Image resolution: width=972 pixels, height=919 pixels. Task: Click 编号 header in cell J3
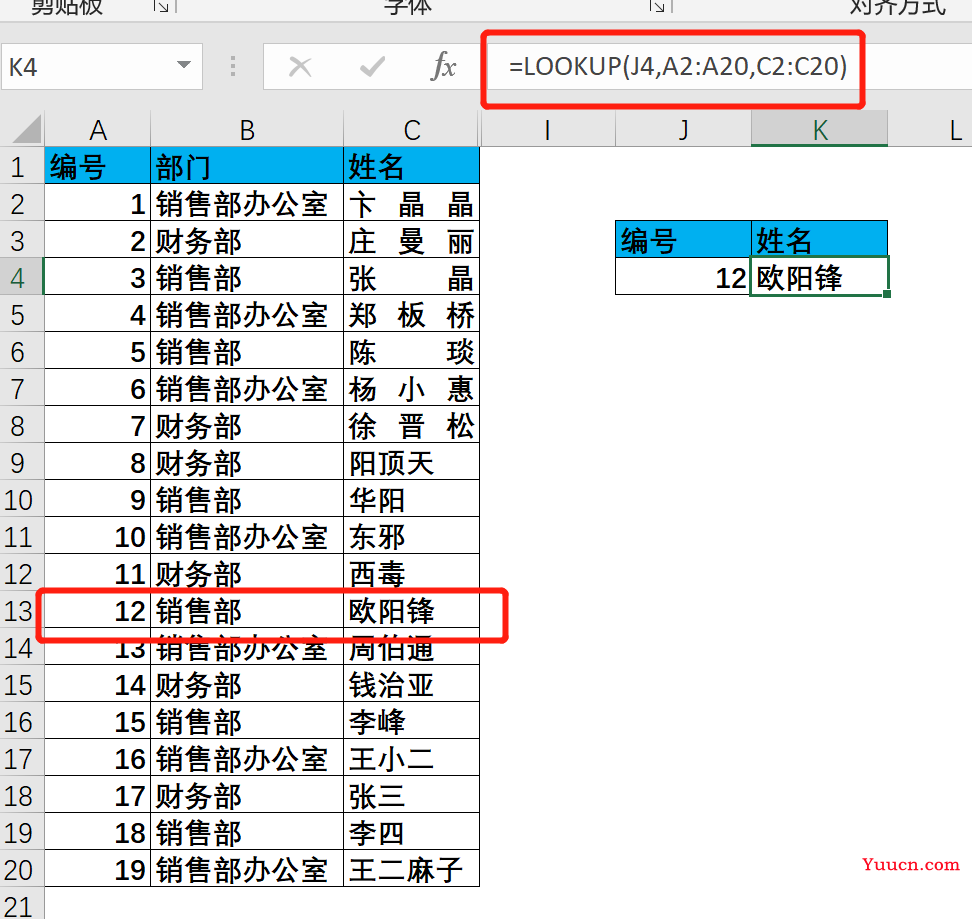[683, 240]
